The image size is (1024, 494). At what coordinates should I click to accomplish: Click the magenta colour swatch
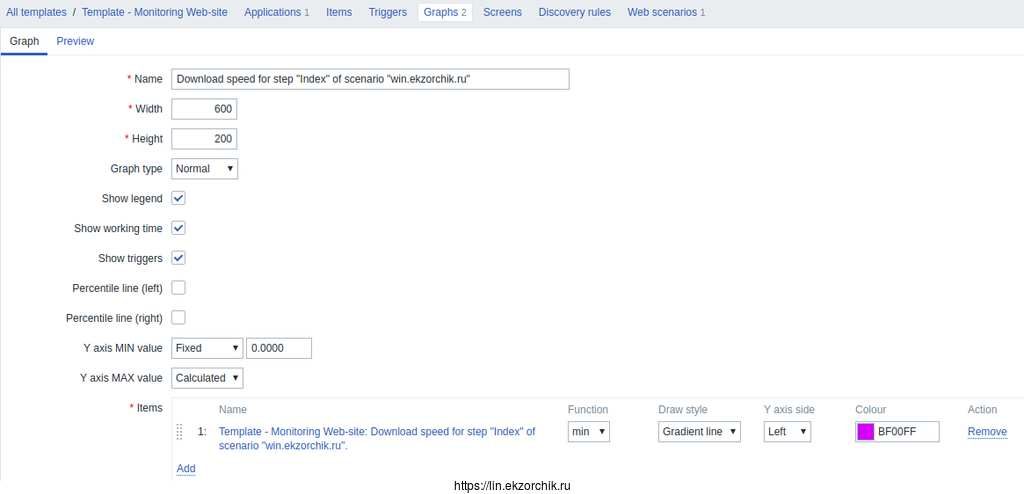(865, 432)
